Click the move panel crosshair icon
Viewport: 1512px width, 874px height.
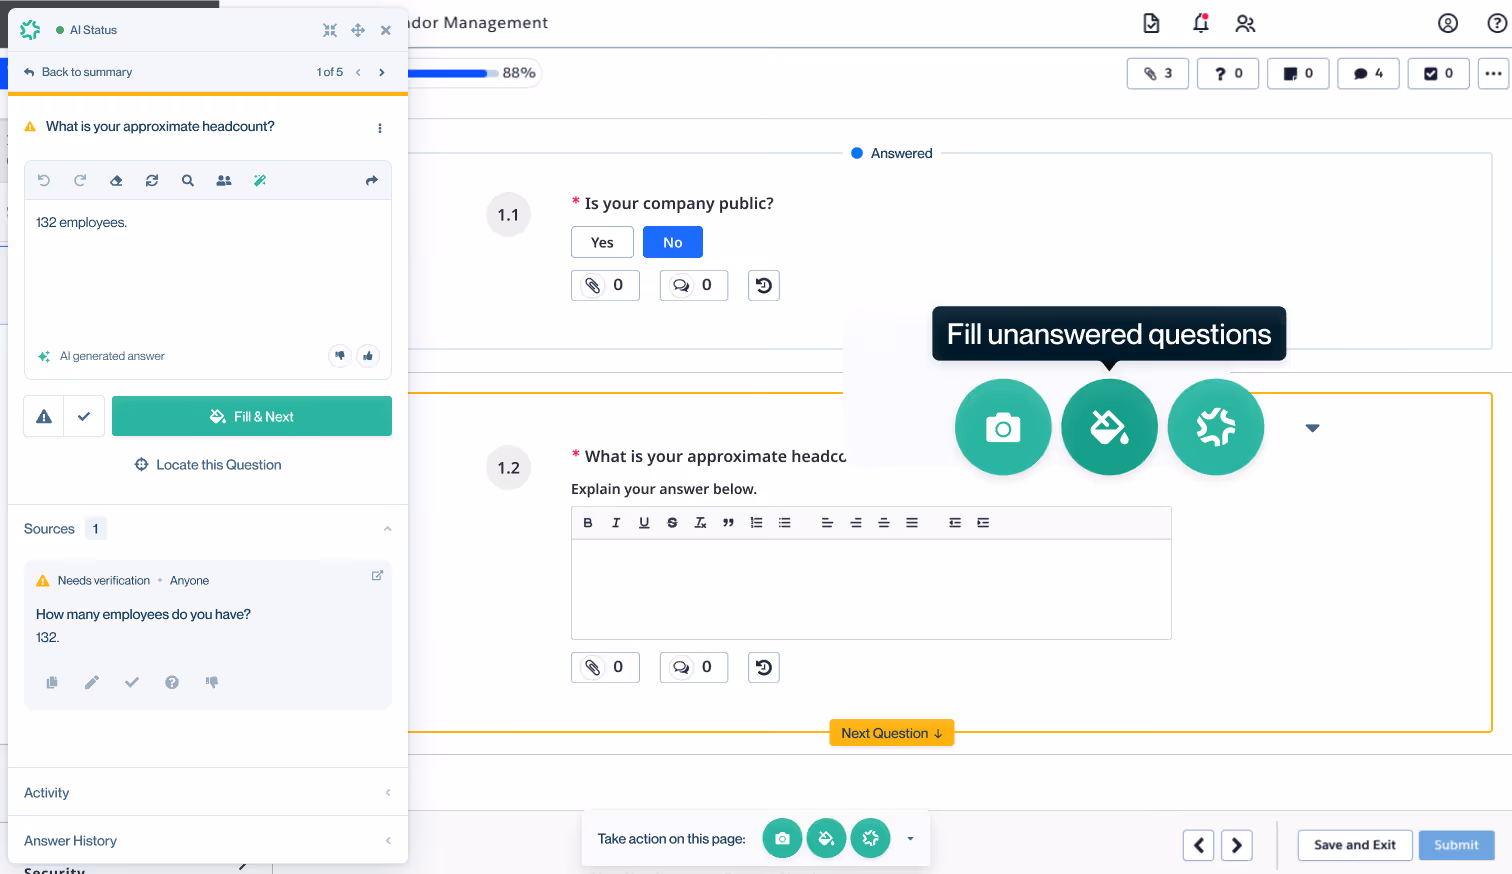click(358, 30)
